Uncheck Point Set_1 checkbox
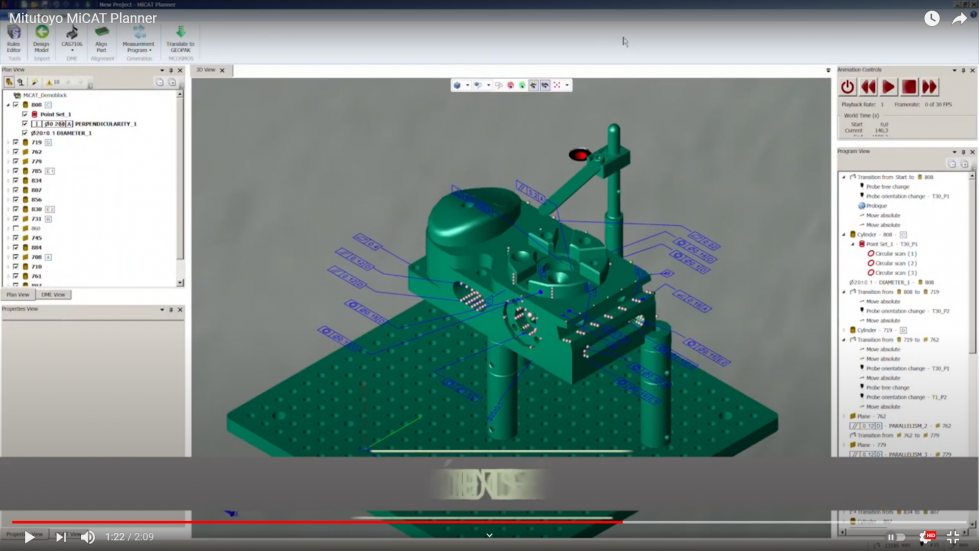The image size is (979, 551). [25, 114]
